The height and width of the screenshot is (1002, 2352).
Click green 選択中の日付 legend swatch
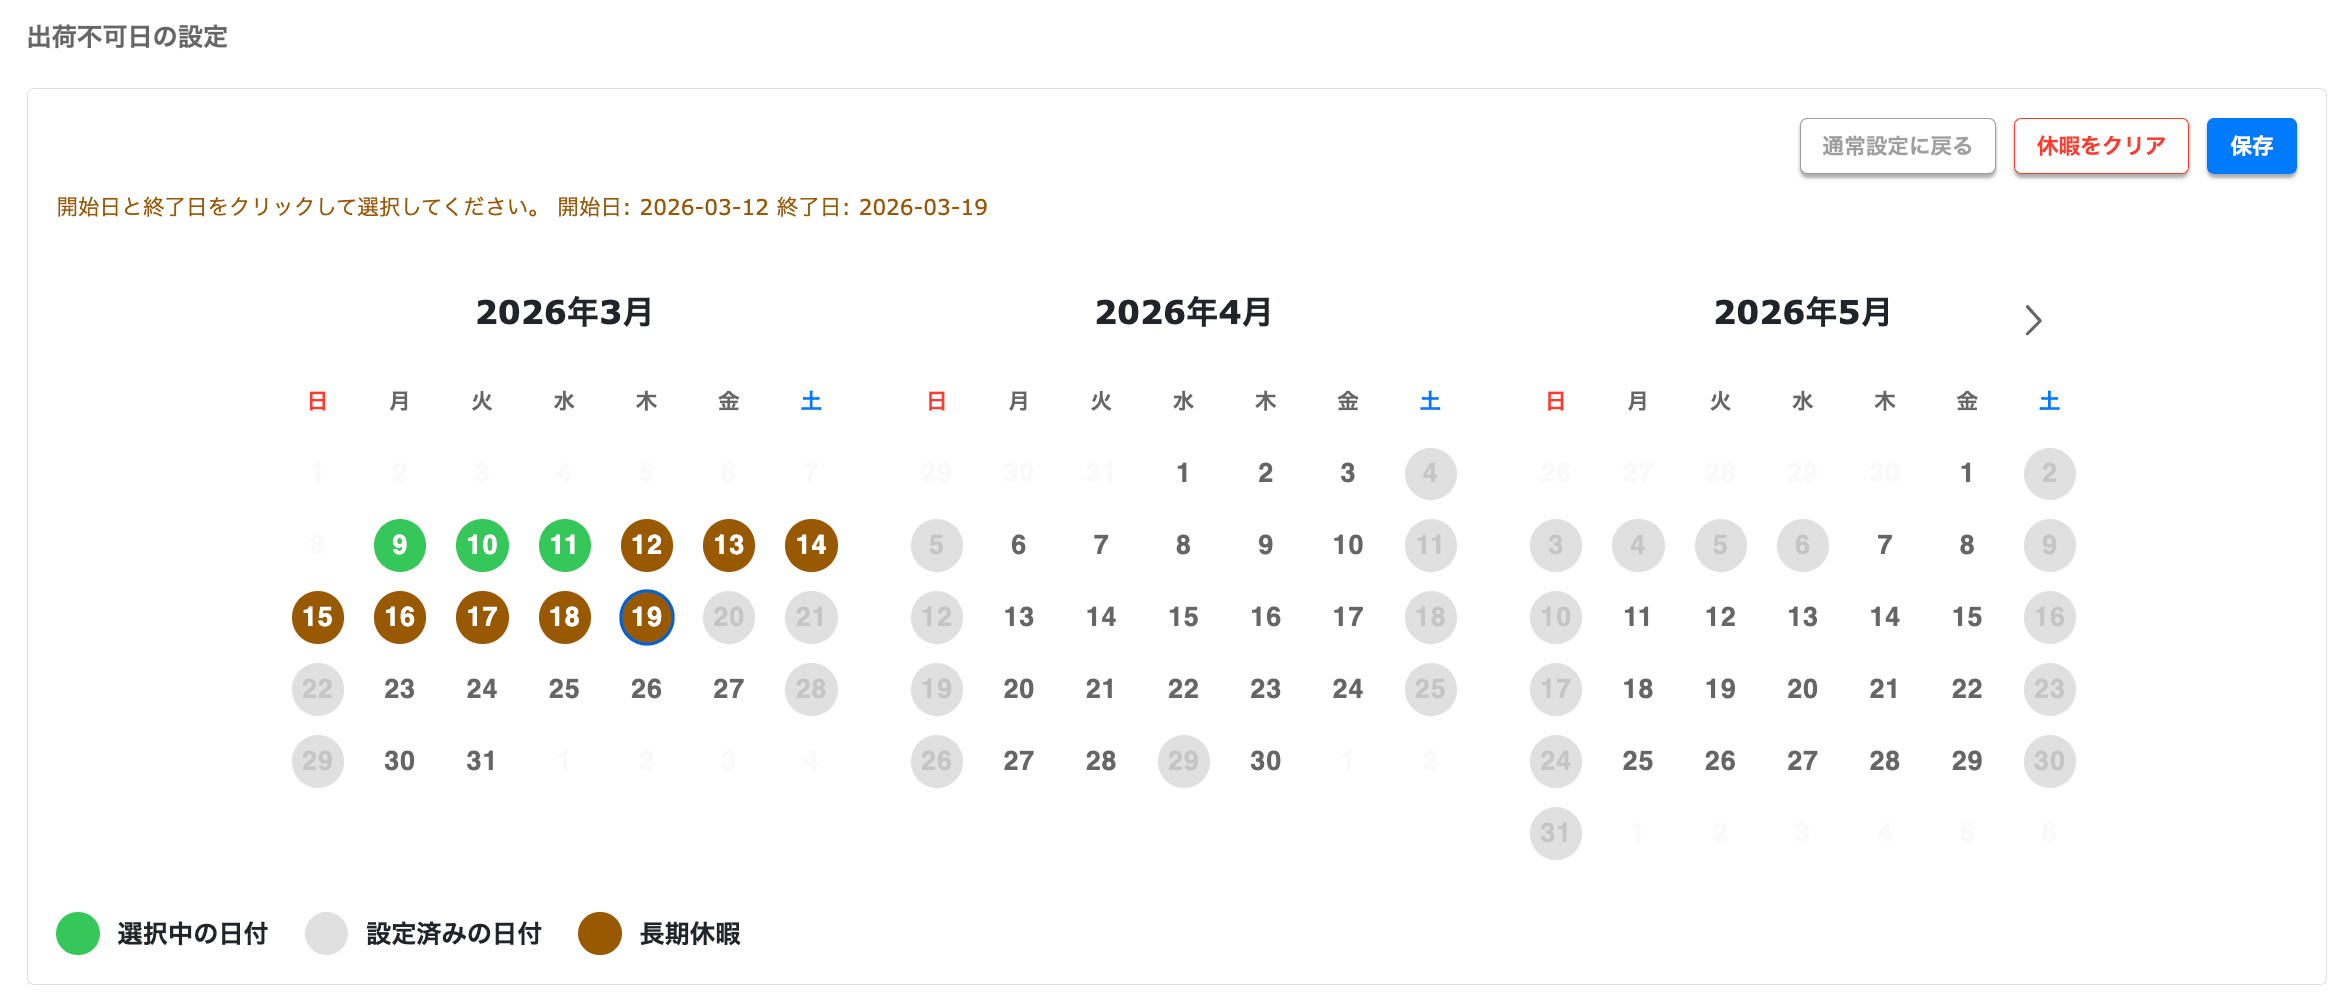pyautogui.click(x=78, y=933)
